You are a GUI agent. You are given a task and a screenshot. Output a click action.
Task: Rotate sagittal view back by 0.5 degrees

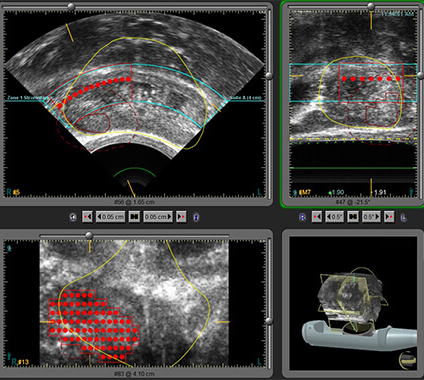(335, 217)
